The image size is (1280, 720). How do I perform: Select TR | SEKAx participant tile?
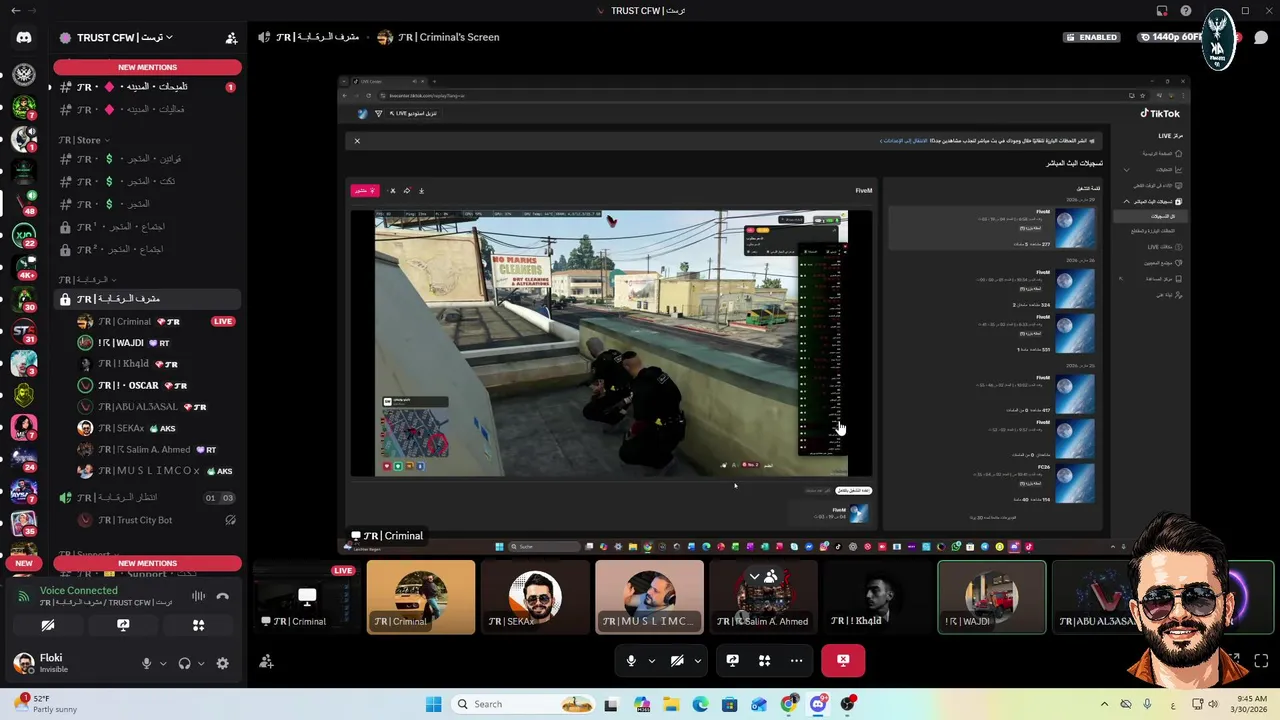click(x=535, y=597)
